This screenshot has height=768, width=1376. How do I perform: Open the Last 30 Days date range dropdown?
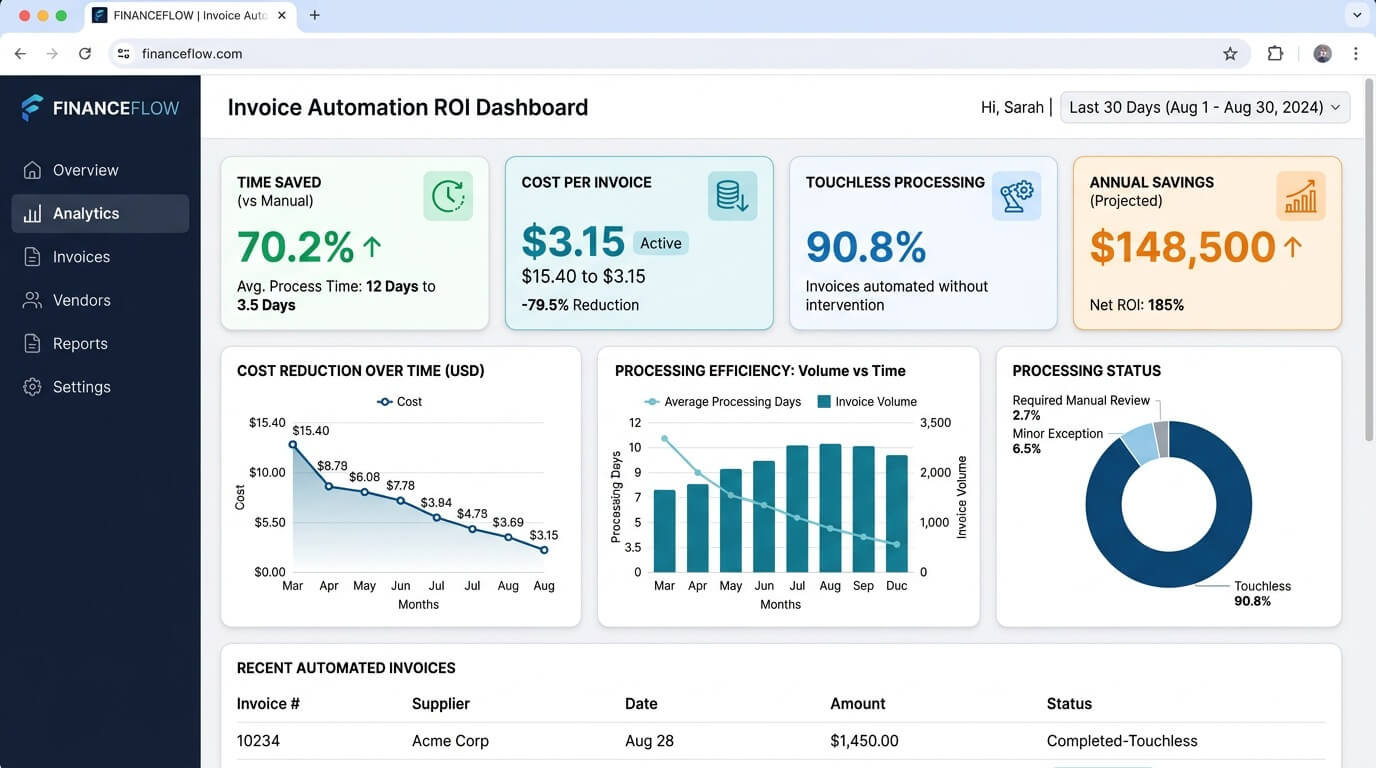pos(1204,107)
